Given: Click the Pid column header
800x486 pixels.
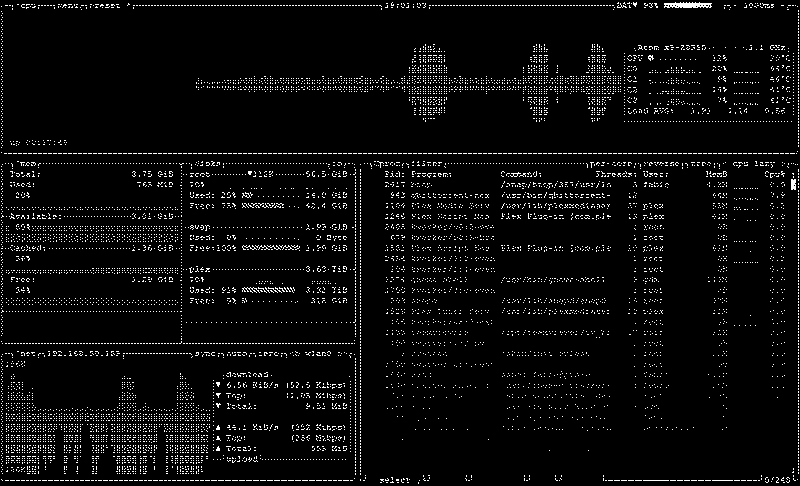Looking at the screenshot, I should (394, 174).
